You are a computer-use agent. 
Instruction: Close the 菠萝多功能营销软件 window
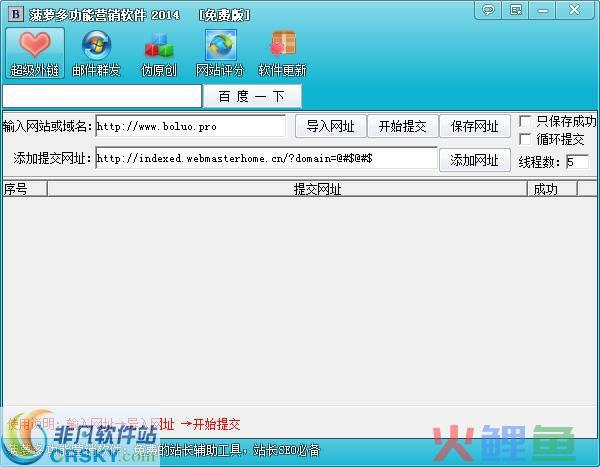[x=574, y=10]
